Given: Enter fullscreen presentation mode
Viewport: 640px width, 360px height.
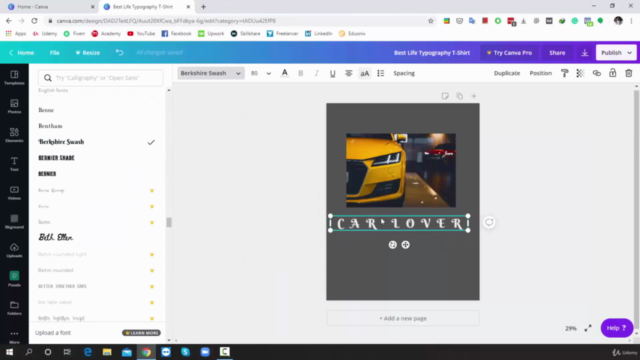Looking at the screenshot, I should tap(588, 328).
